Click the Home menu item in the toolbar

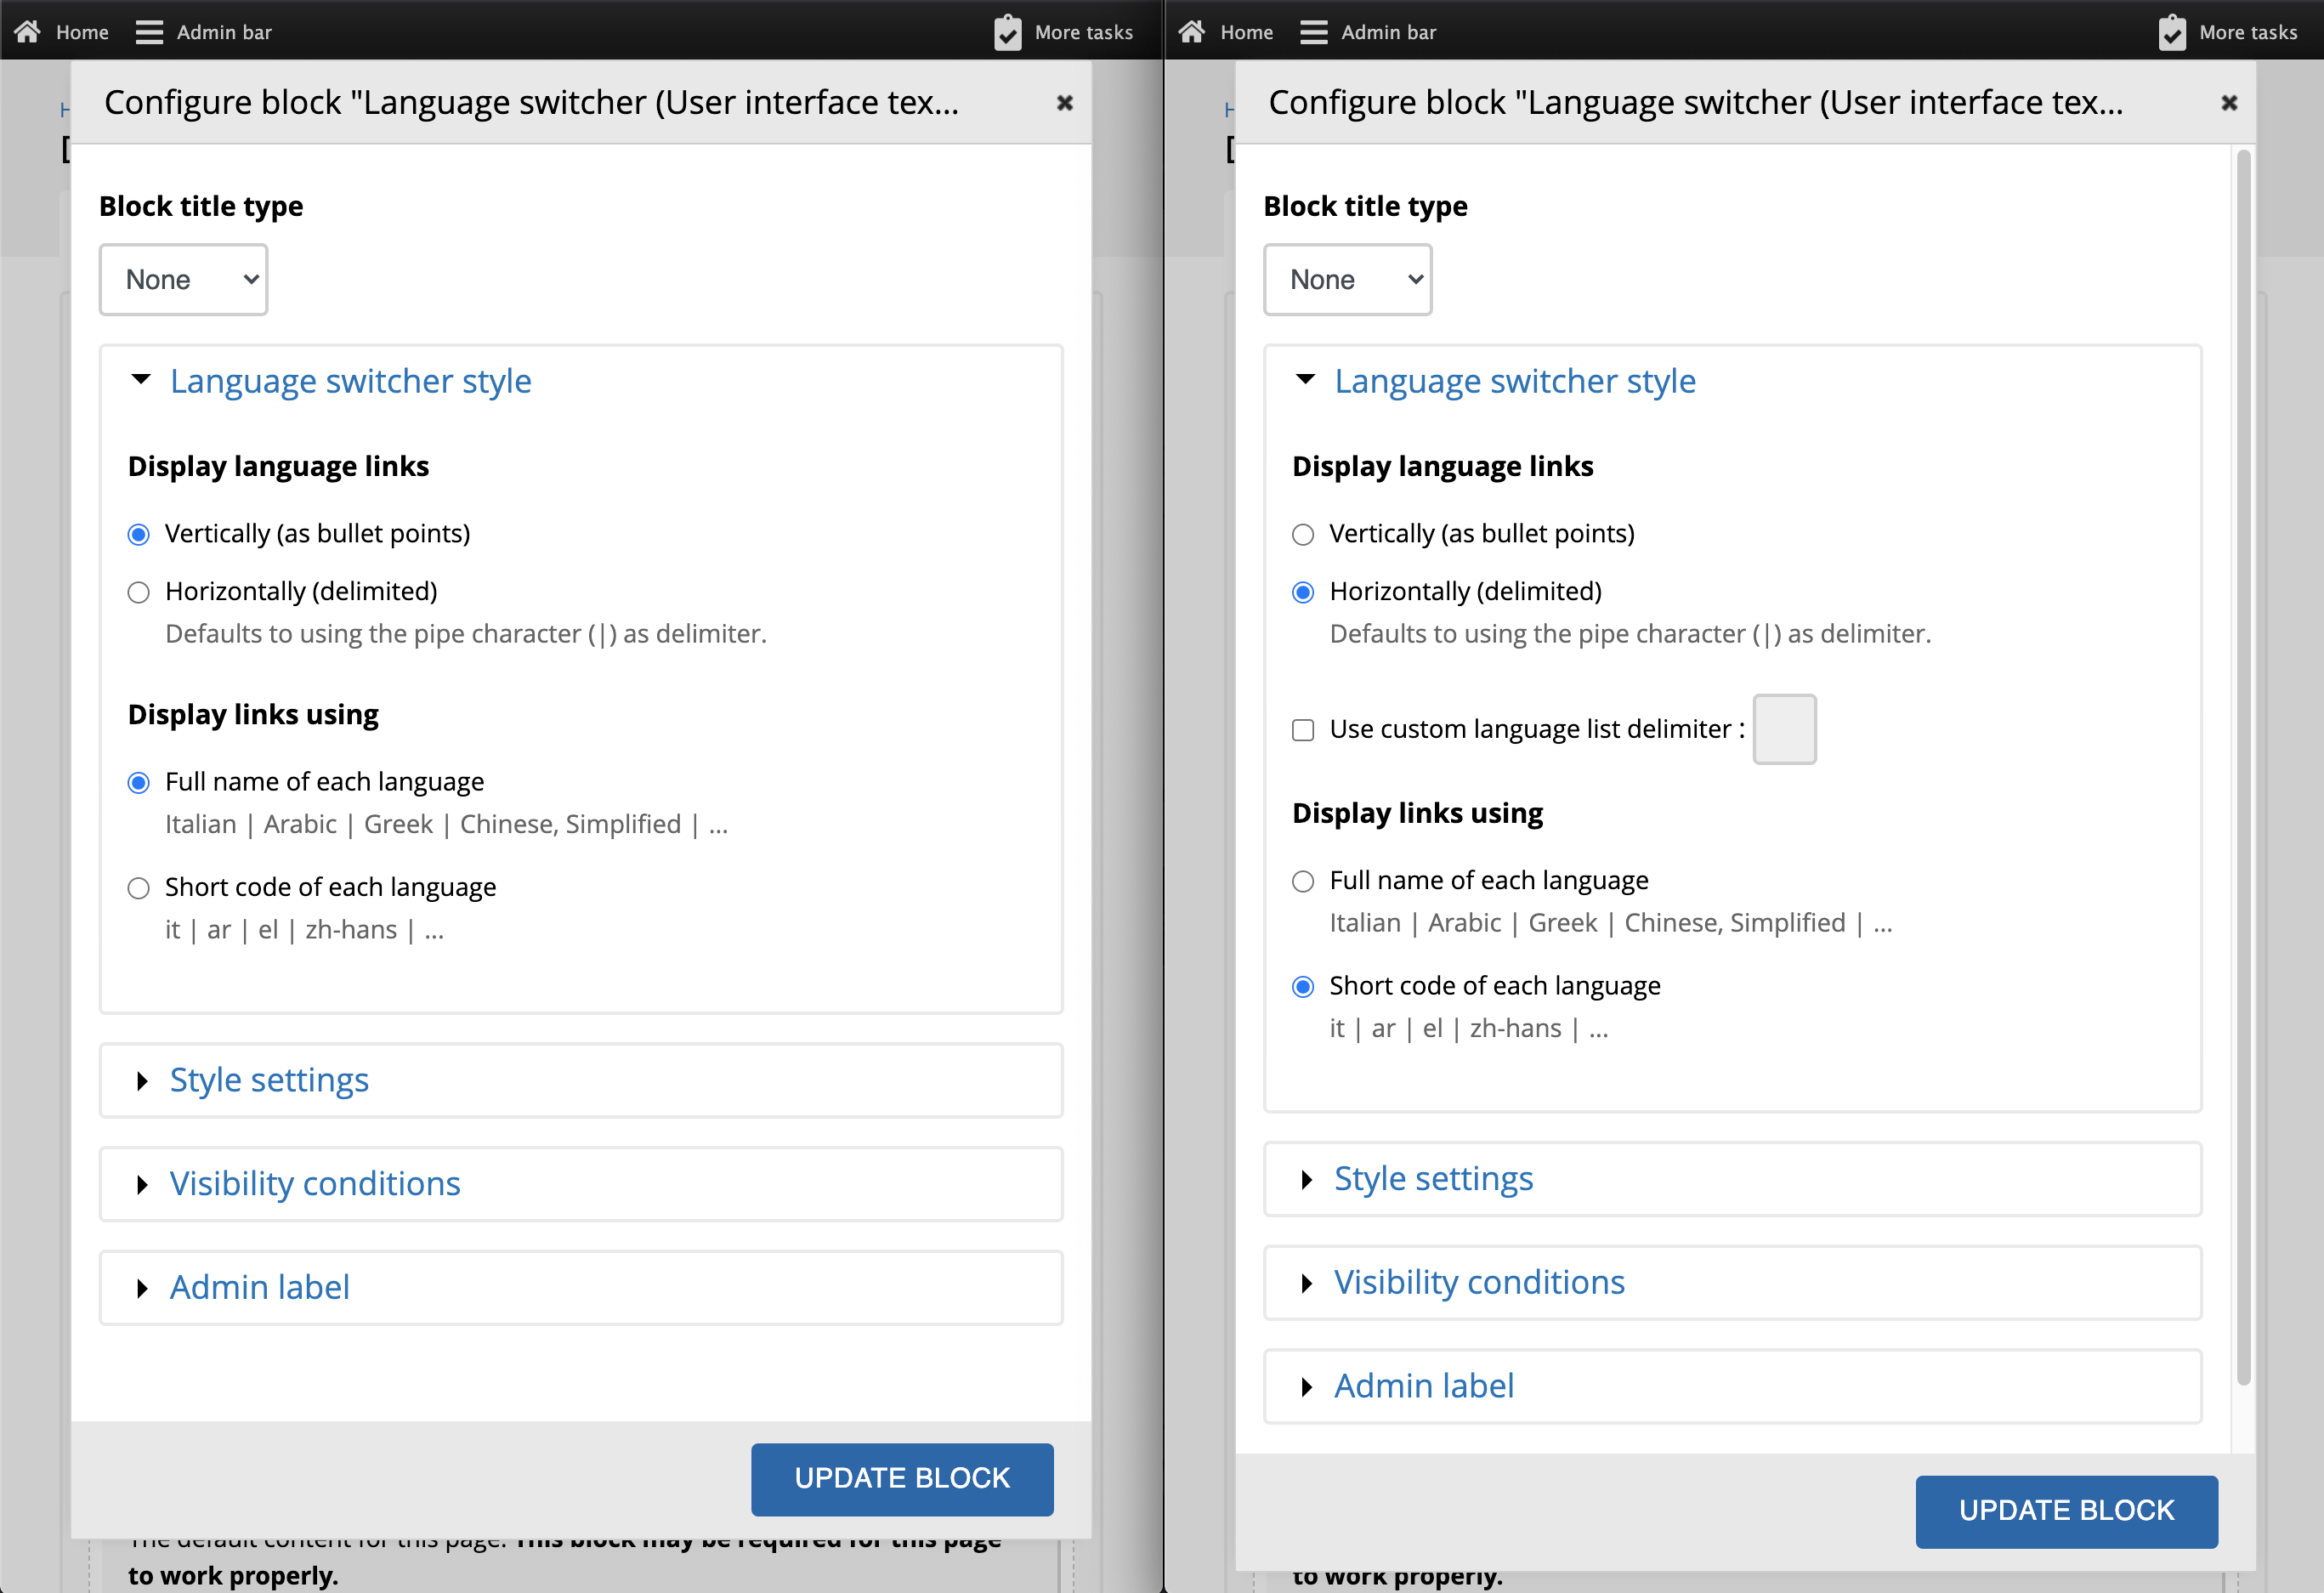(83, 31)
